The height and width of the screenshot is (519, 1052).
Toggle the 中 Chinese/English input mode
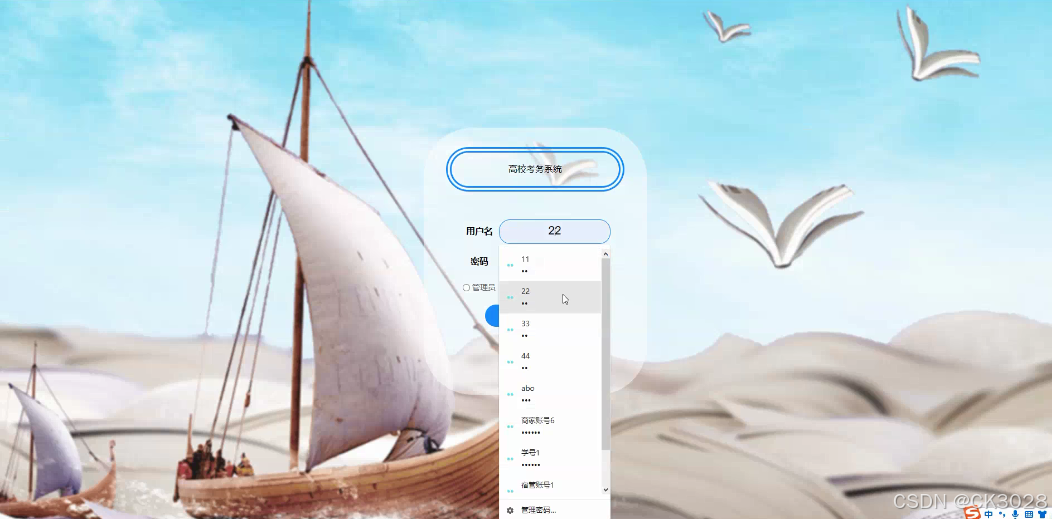(x=988, y=514)
